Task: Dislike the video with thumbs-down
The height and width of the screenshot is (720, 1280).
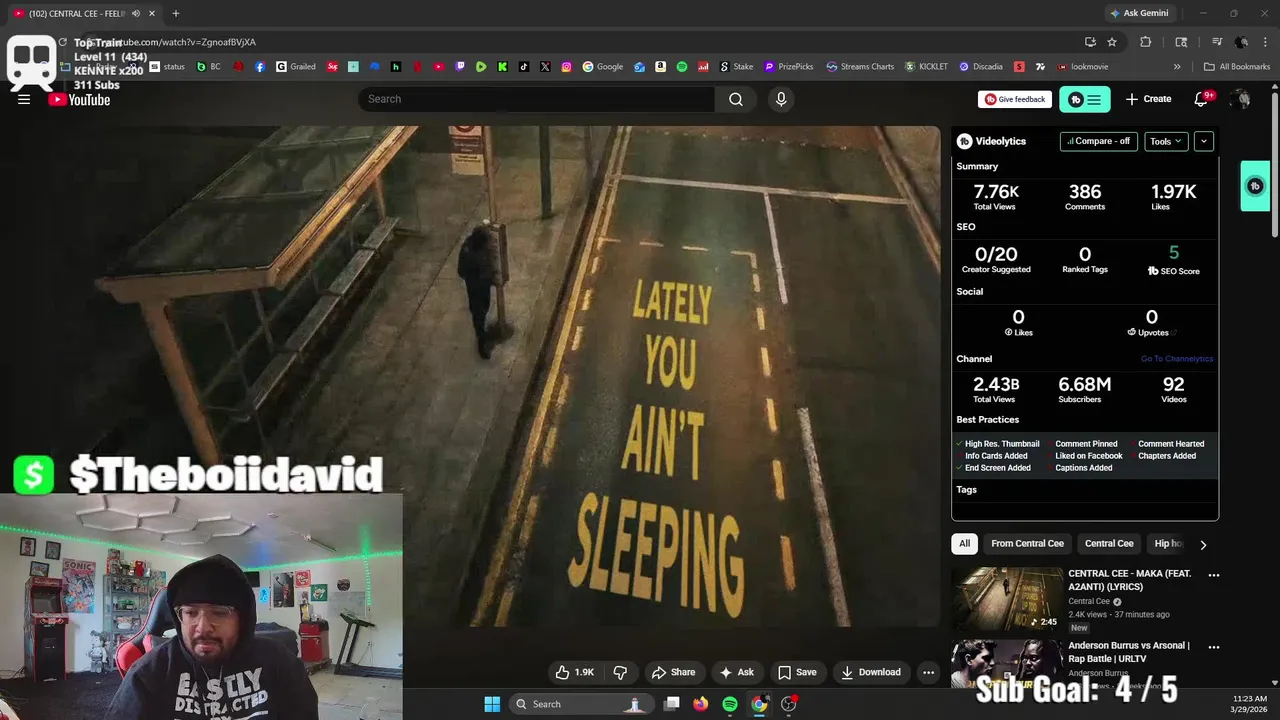Action: 620,672
